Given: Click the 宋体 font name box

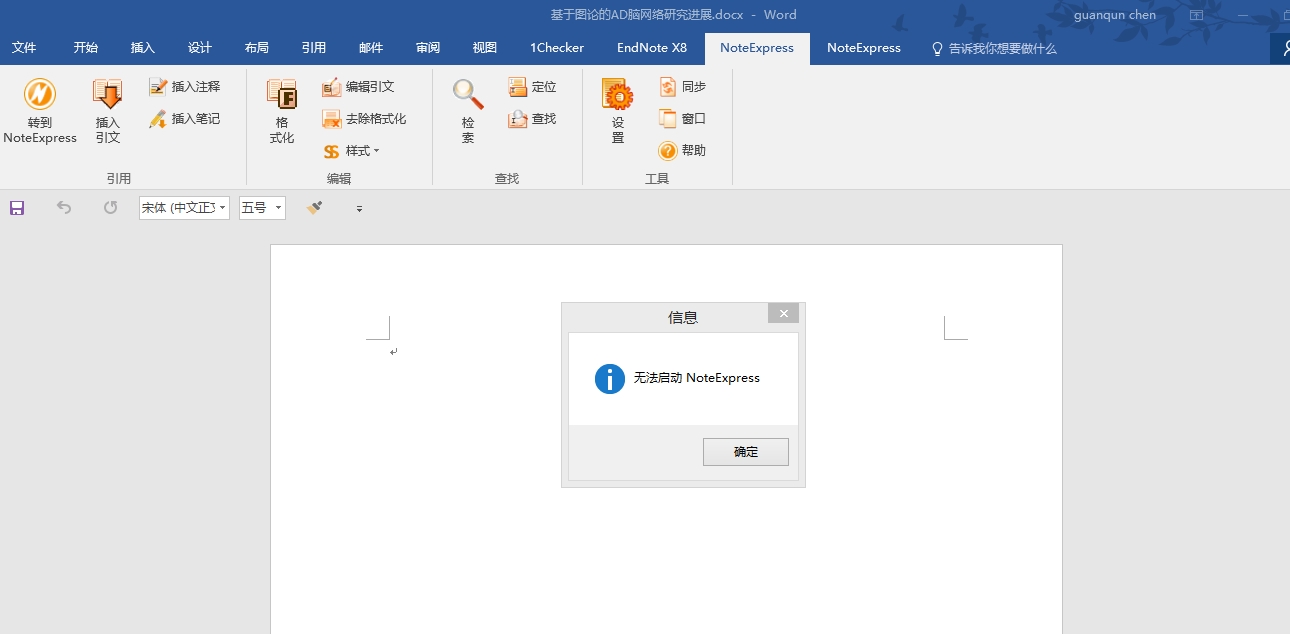Looking at the screenshot, I should tap(177, 208).
